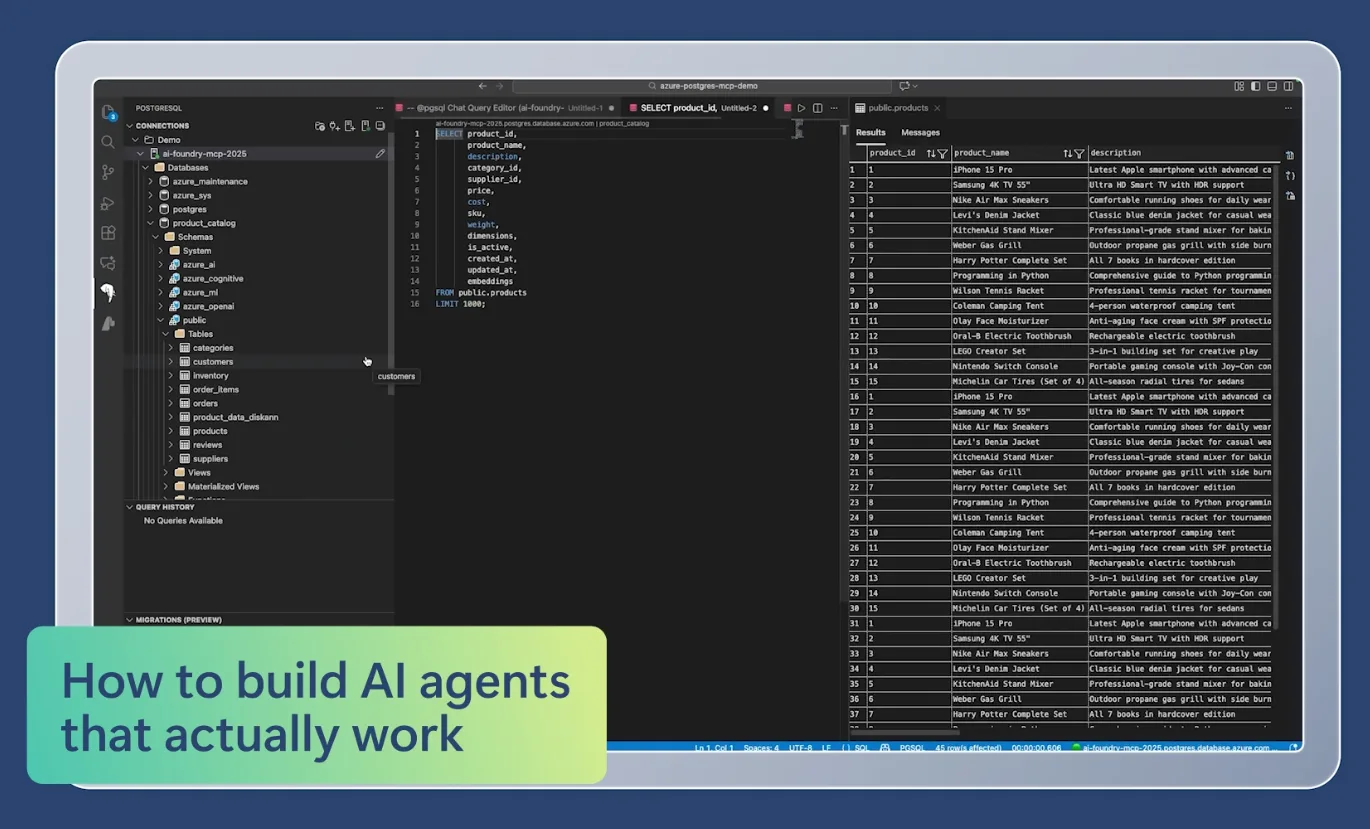Image resolution: width=1370 pixels, height=829 pixels.
Task: Open the Source Control view
Action: [110, 172]
